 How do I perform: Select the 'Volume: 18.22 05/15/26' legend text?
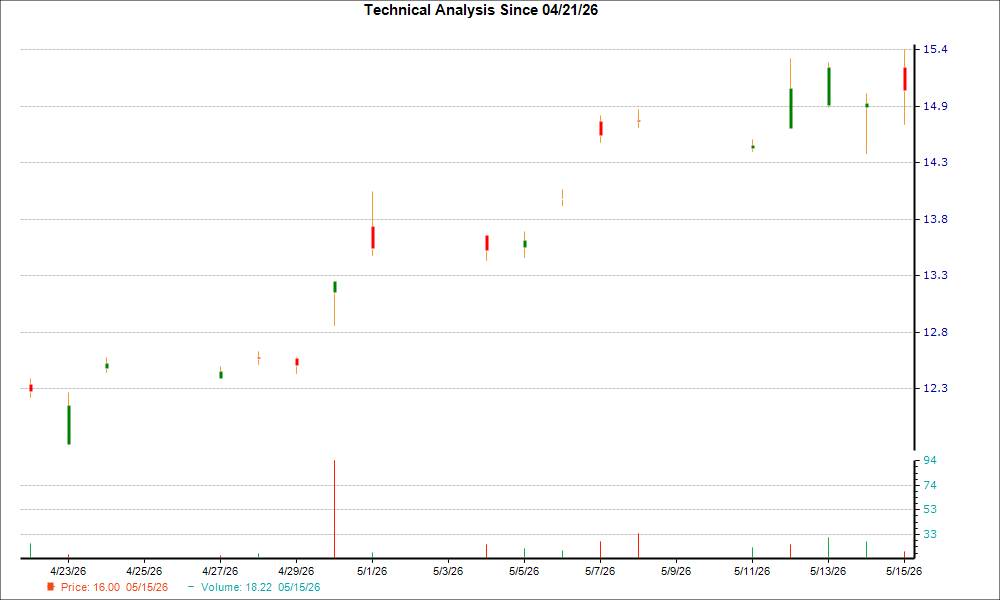pos(260,587)
